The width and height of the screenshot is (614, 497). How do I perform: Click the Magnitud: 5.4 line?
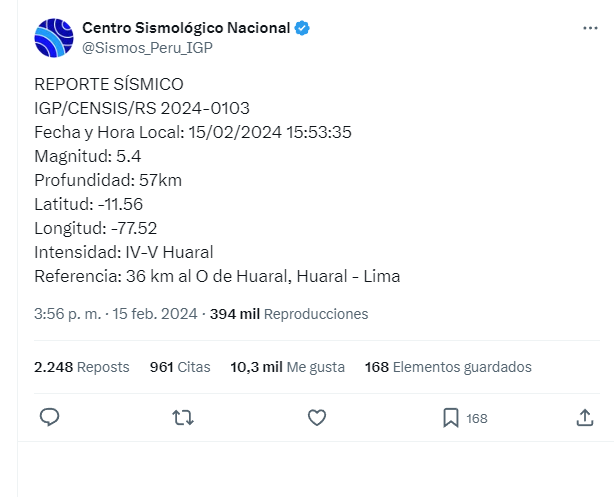[88, 156]
